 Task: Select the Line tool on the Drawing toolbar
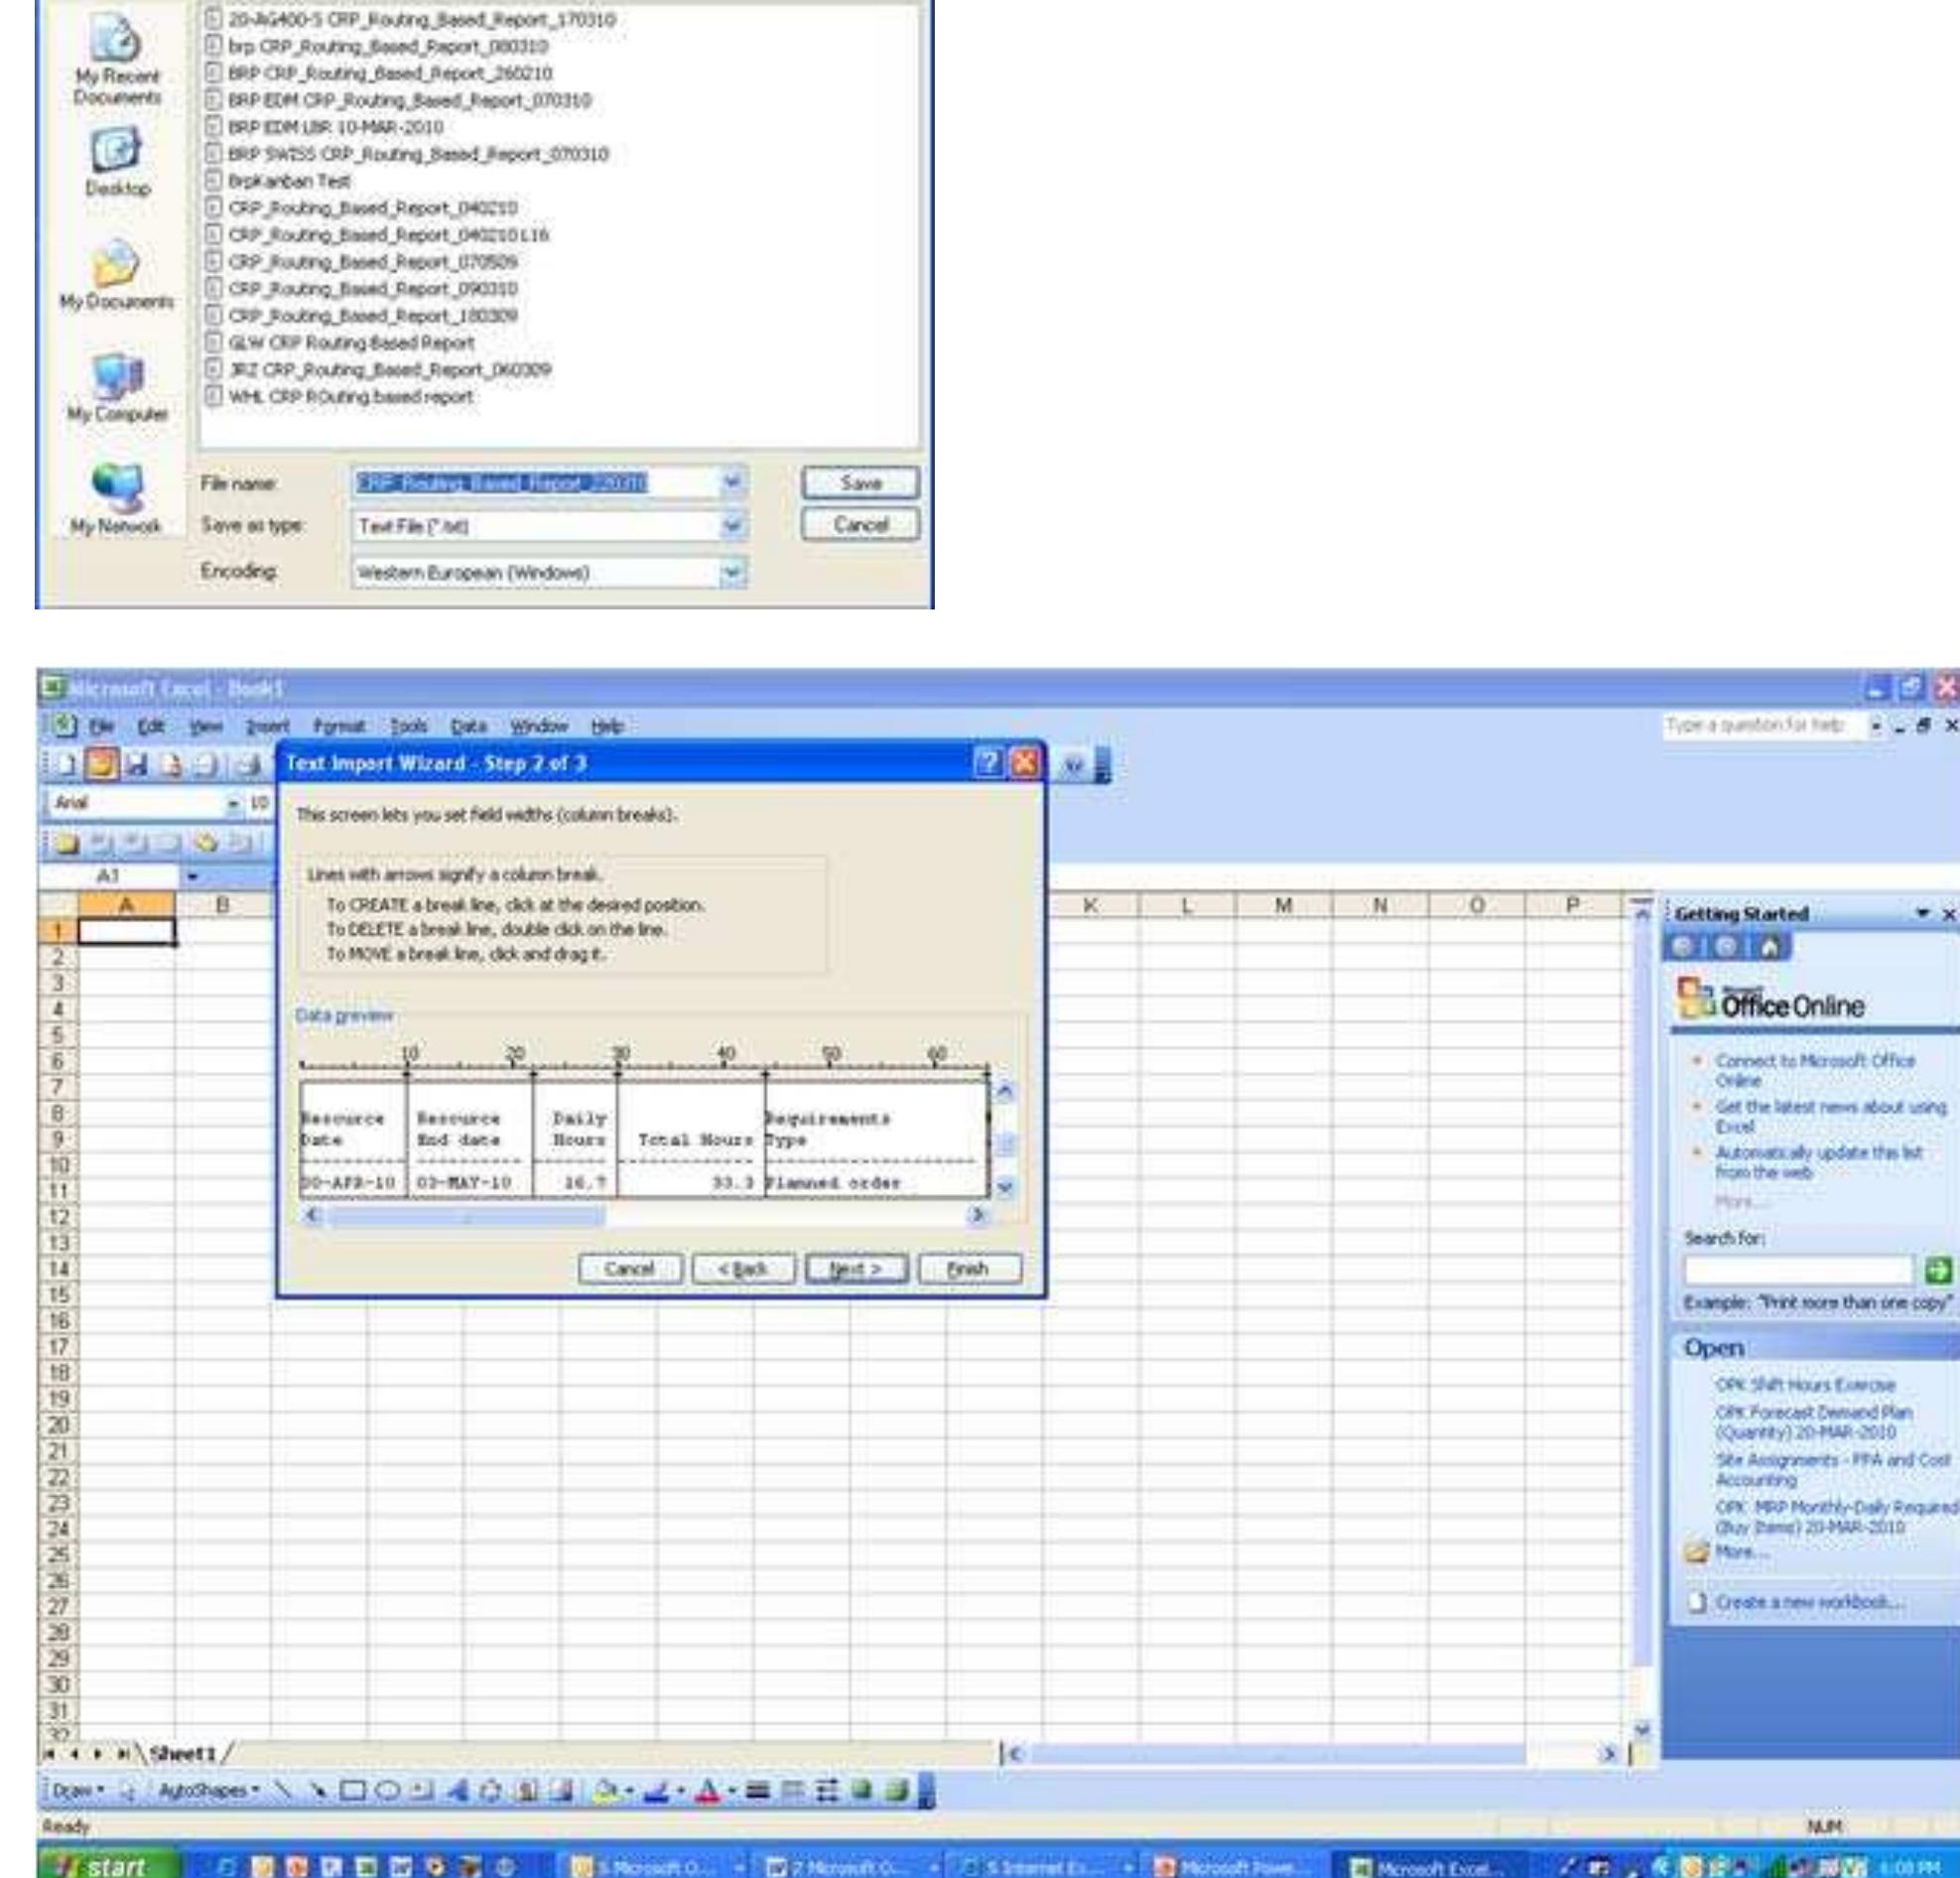(x=283, y=1790)
